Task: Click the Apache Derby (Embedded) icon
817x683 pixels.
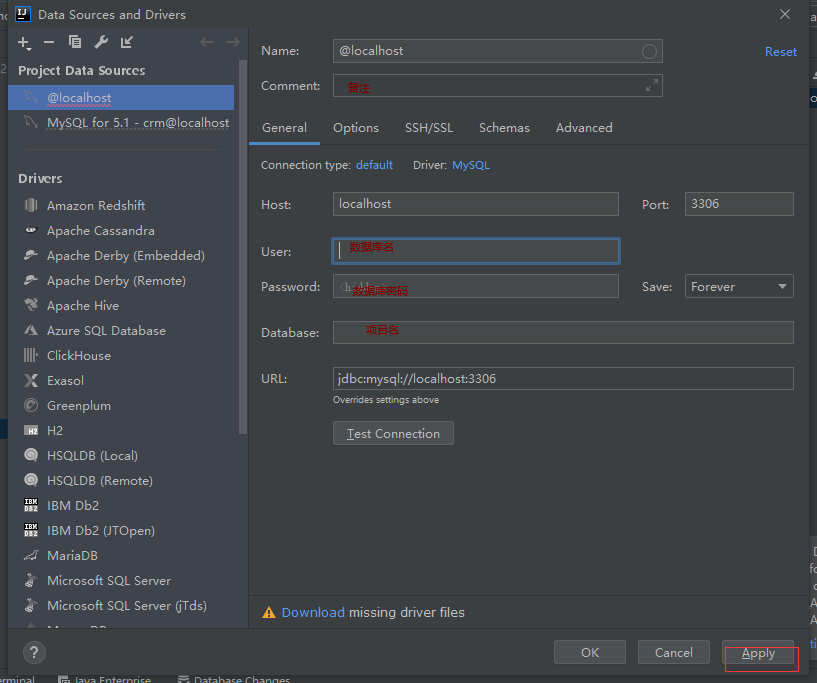Action: (x=31, y=255)
